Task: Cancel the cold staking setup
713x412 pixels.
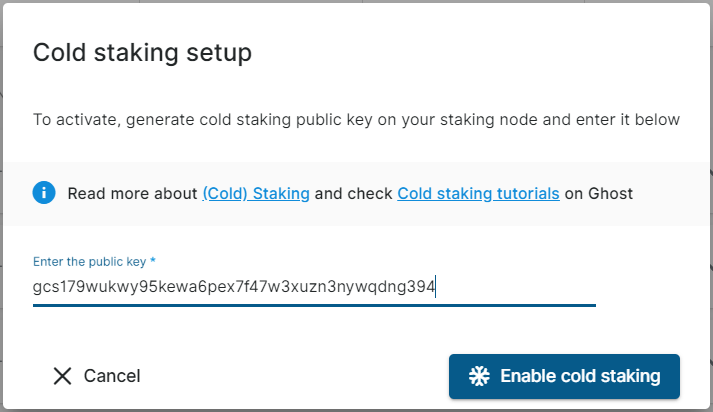Action: (x=97, y=376)
